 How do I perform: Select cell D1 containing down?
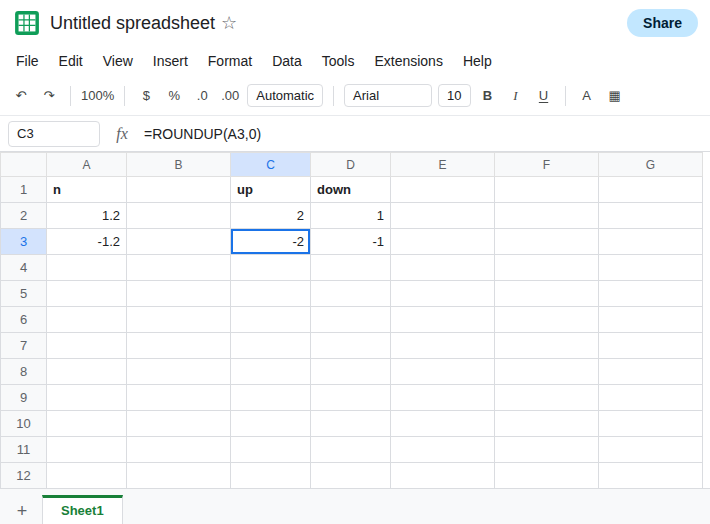350,189
